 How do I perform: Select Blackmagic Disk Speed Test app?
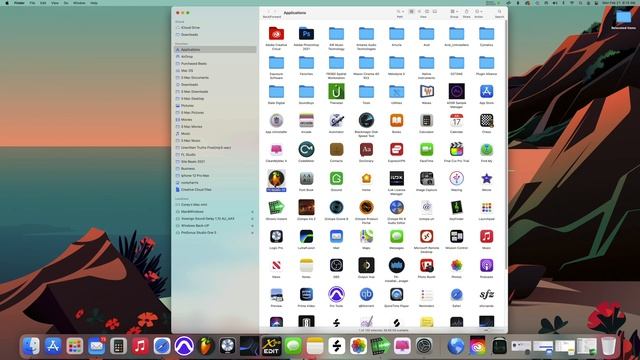(366, 120)
